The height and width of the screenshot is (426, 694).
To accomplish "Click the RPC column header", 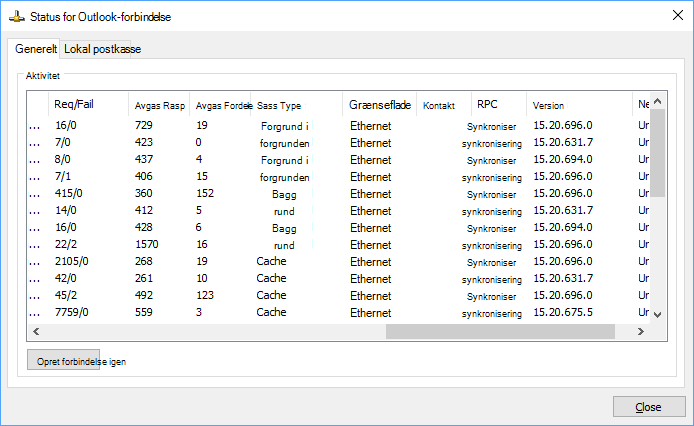I will [499, 105].
